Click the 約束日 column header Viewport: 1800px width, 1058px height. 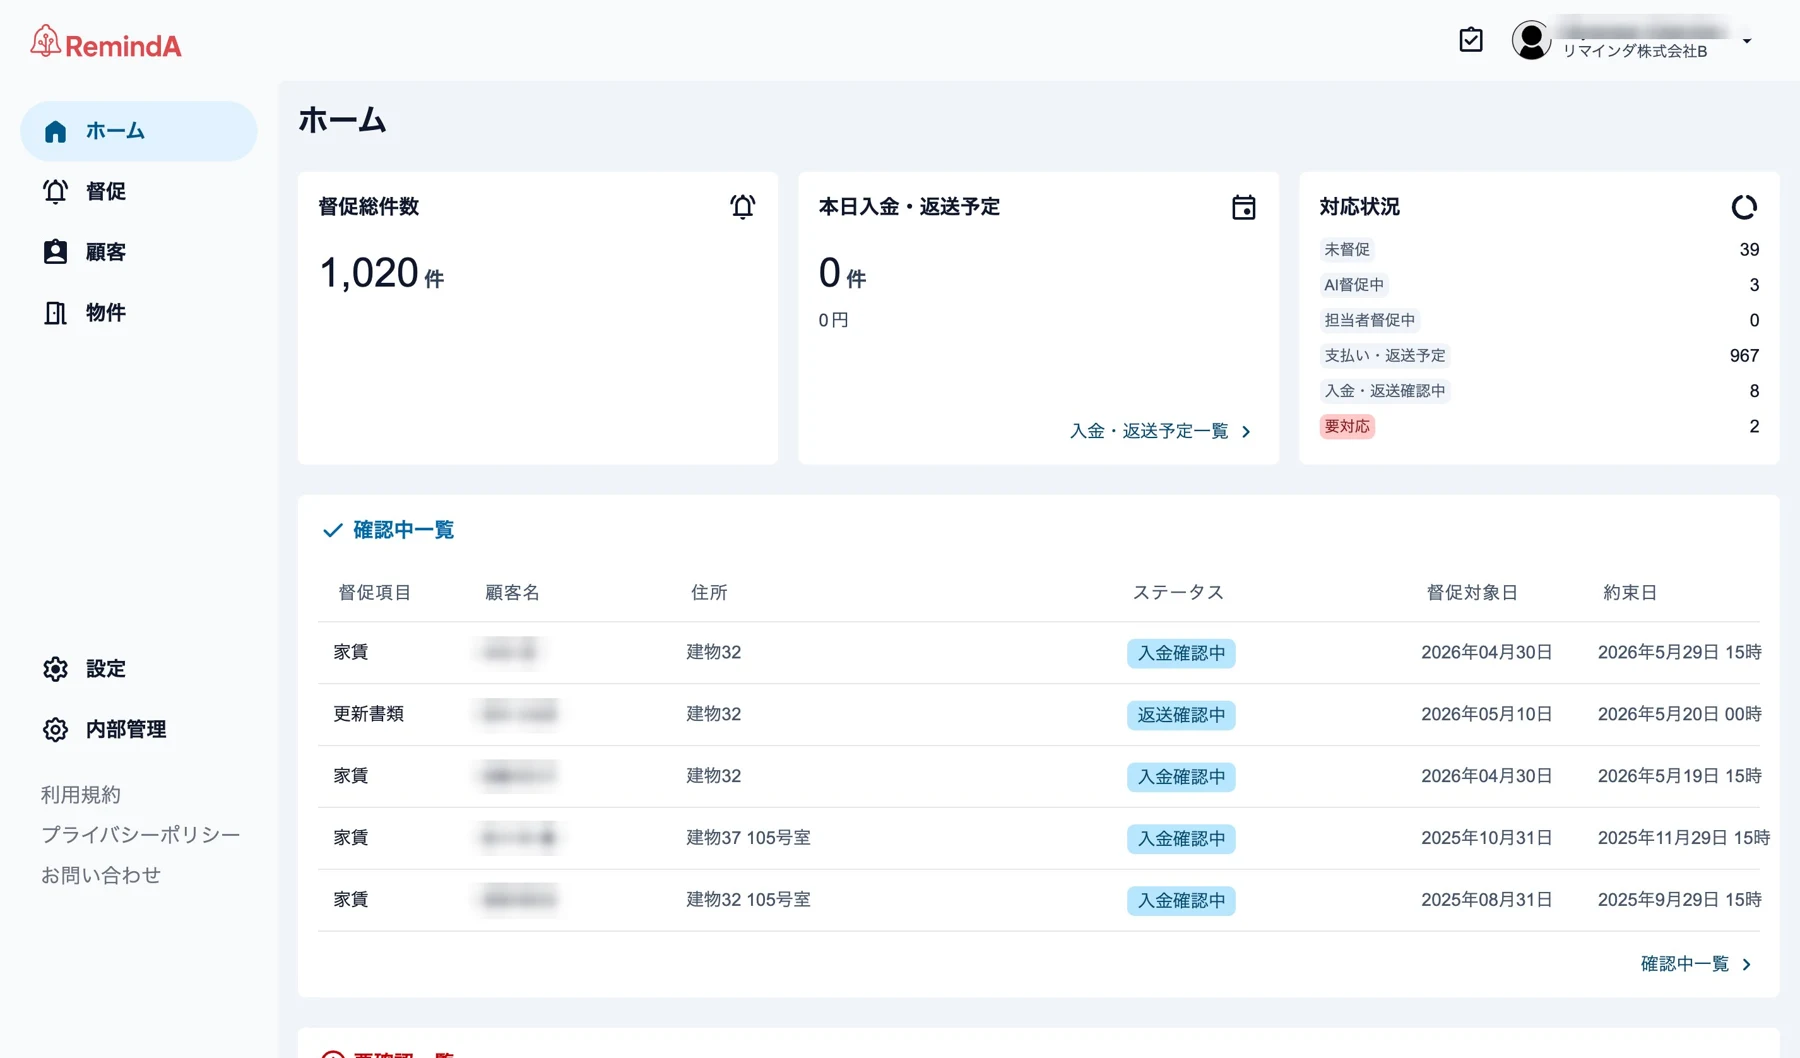(1630, 593)
